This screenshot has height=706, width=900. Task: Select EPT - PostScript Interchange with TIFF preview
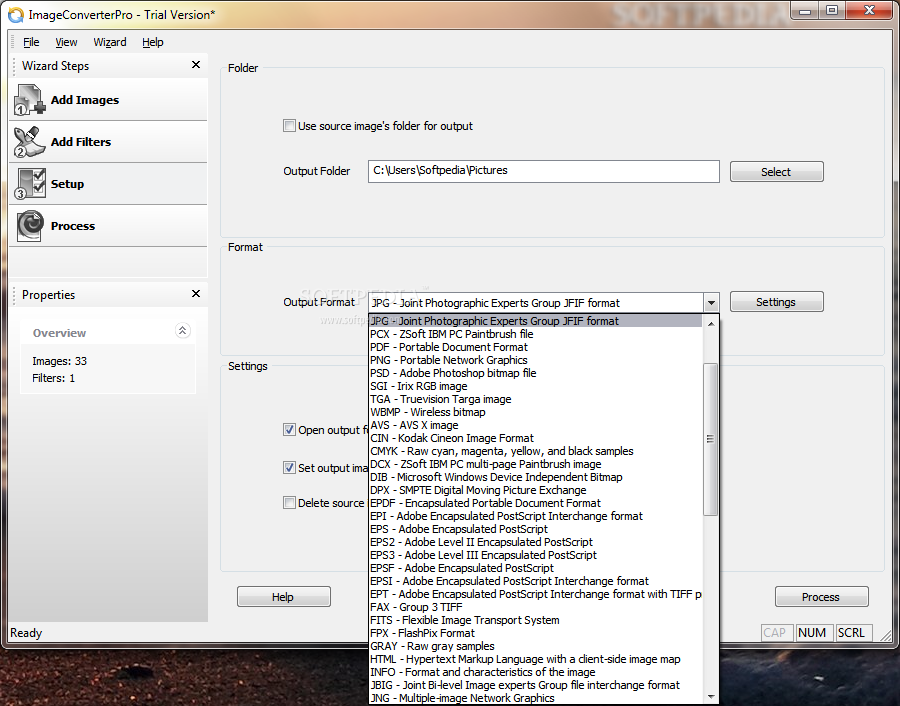(536, 594)
